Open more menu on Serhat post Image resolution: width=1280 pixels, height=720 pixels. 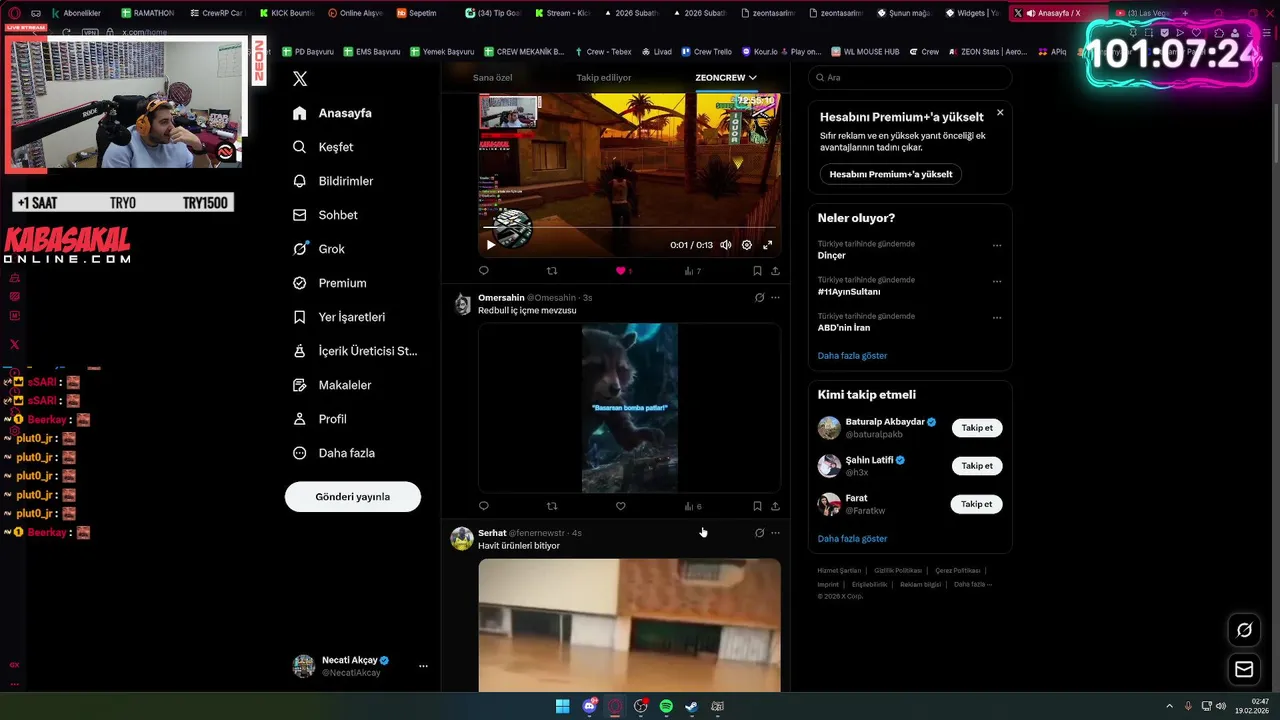point(775,533)
